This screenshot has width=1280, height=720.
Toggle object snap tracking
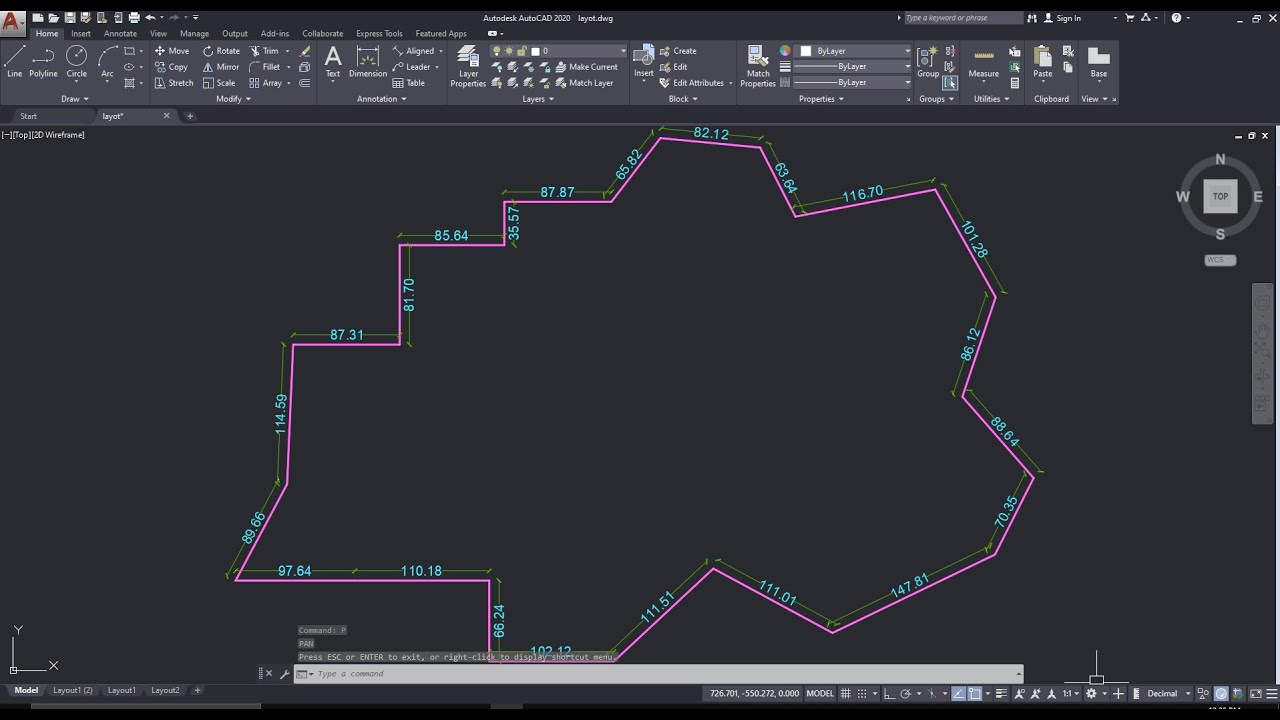click(x=958, y=693)
